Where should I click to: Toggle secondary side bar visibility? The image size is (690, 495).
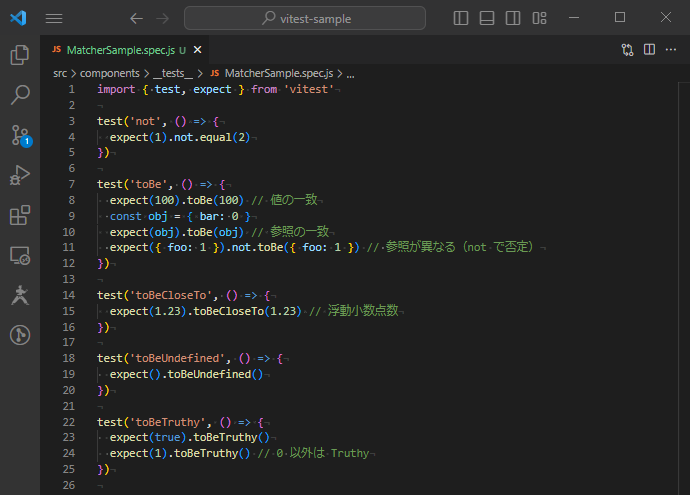(513, 18)
